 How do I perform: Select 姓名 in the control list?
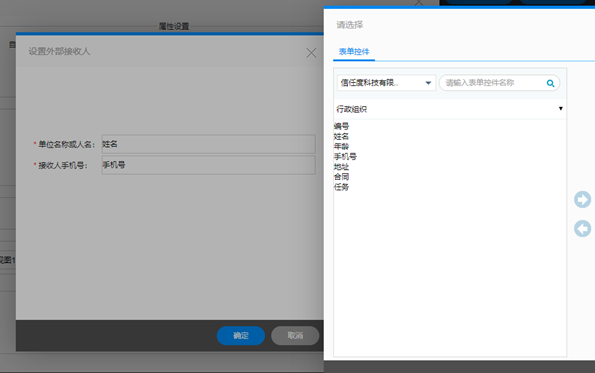click(341, 137)
